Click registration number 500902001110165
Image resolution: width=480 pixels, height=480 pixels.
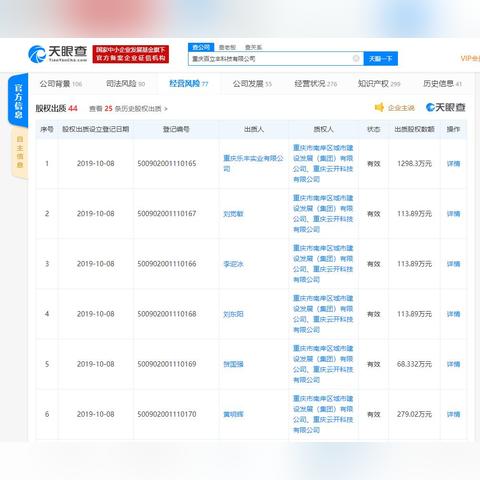[167, 164]
